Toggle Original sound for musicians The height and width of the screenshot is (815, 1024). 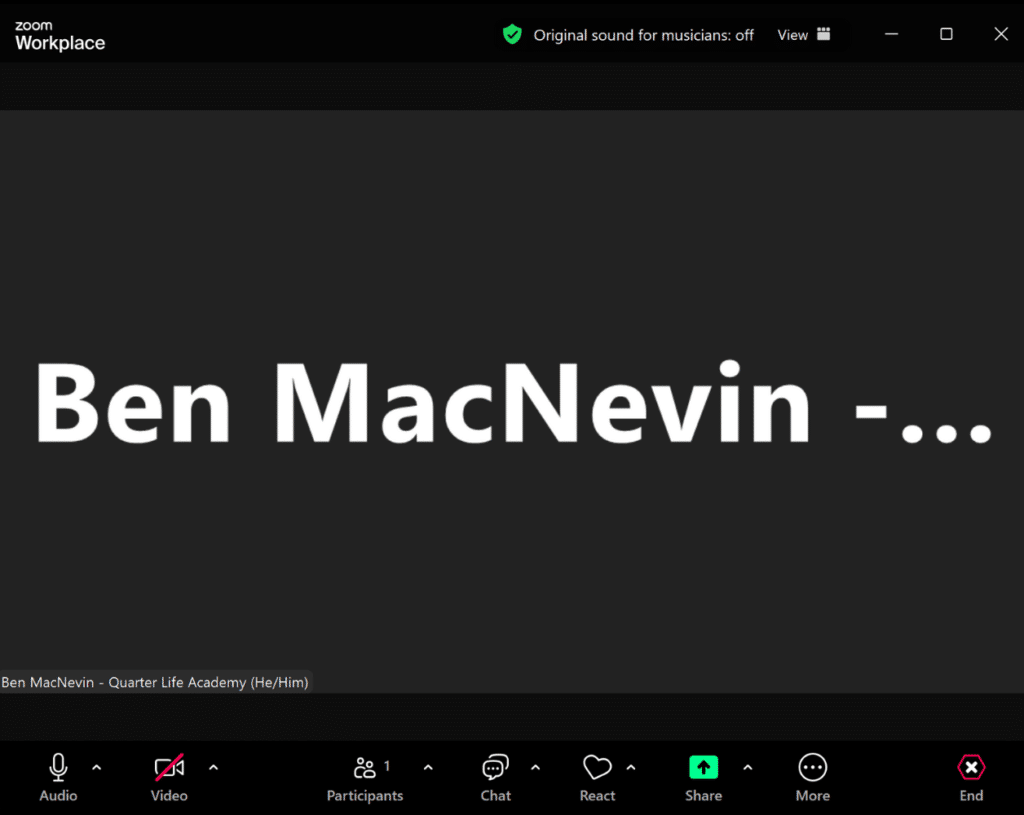point(643,35)
